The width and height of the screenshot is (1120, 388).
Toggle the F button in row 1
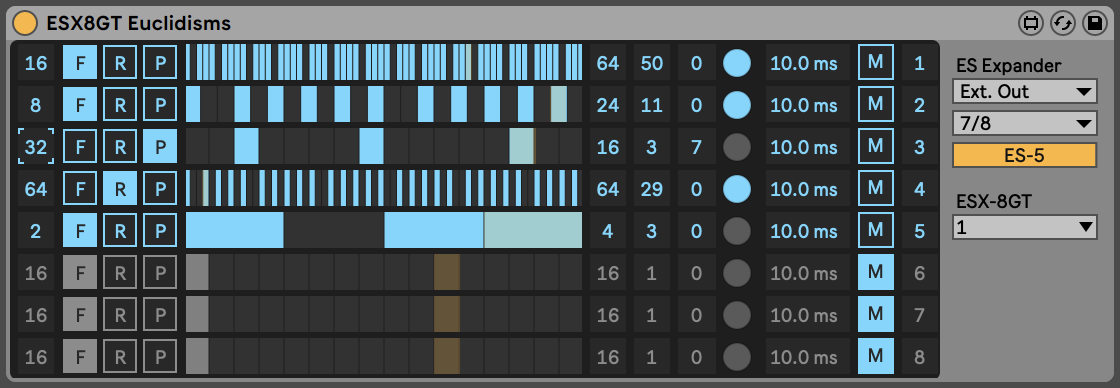[x=80, y=63]
